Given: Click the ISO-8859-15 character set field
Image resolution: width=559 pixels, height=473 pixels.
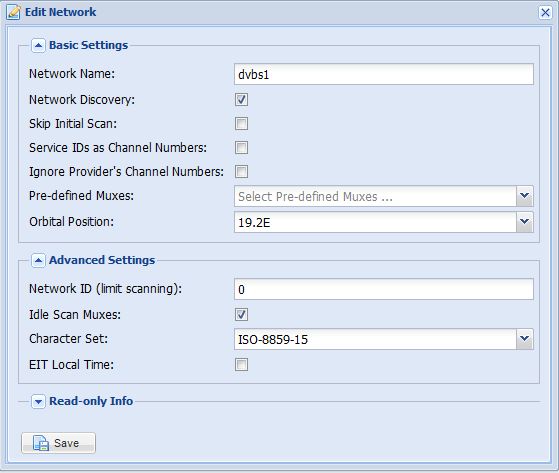Looking at the screenshot, I should click(x=375, y=339).
